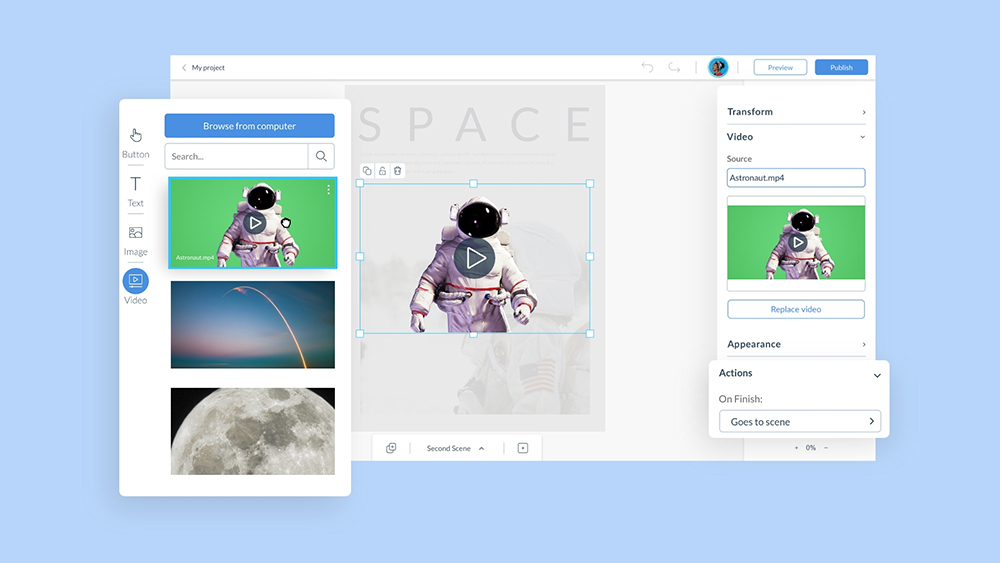Zoom in with the plus icon
This screenshot has height=563, width=1000.
pyautogui.click(x=796, y=448)
